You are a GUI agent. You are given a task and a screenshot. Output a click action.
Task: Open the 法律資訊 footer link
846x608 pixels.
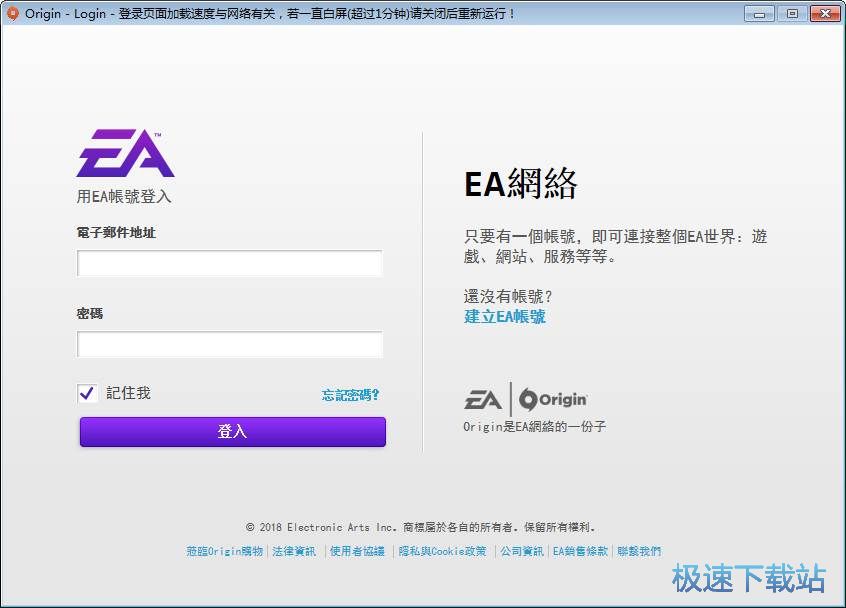294,551
